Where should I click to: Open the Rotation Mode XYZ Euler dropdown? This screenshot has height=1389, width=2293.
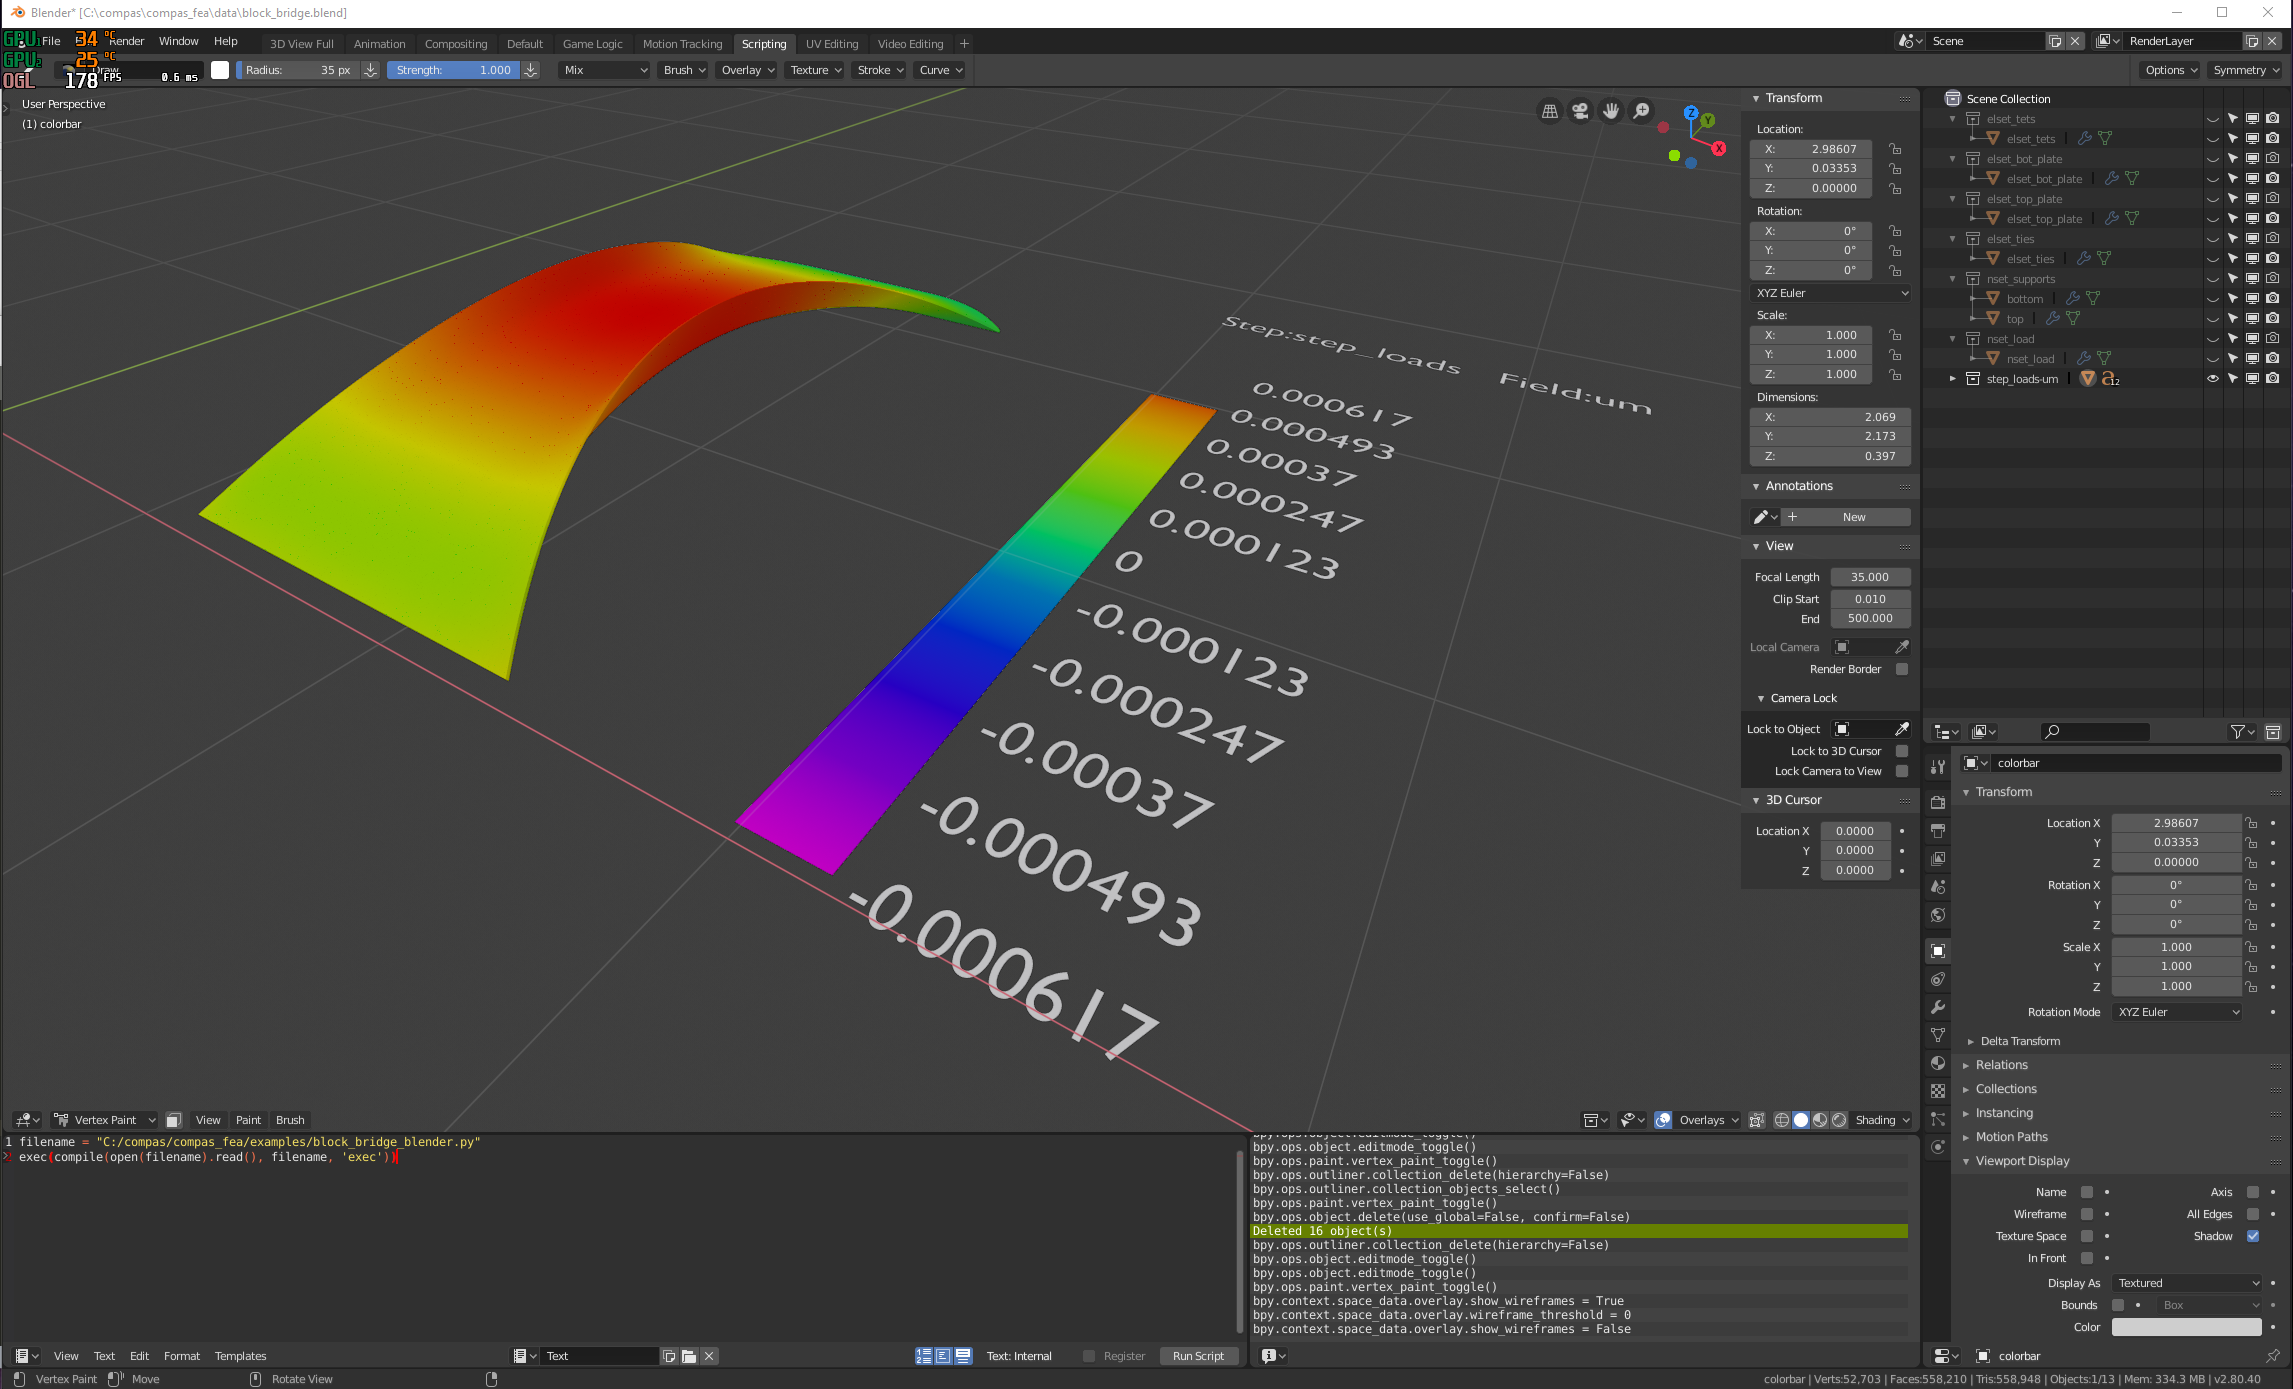pyautogui.click(x=2176, y=1012)
